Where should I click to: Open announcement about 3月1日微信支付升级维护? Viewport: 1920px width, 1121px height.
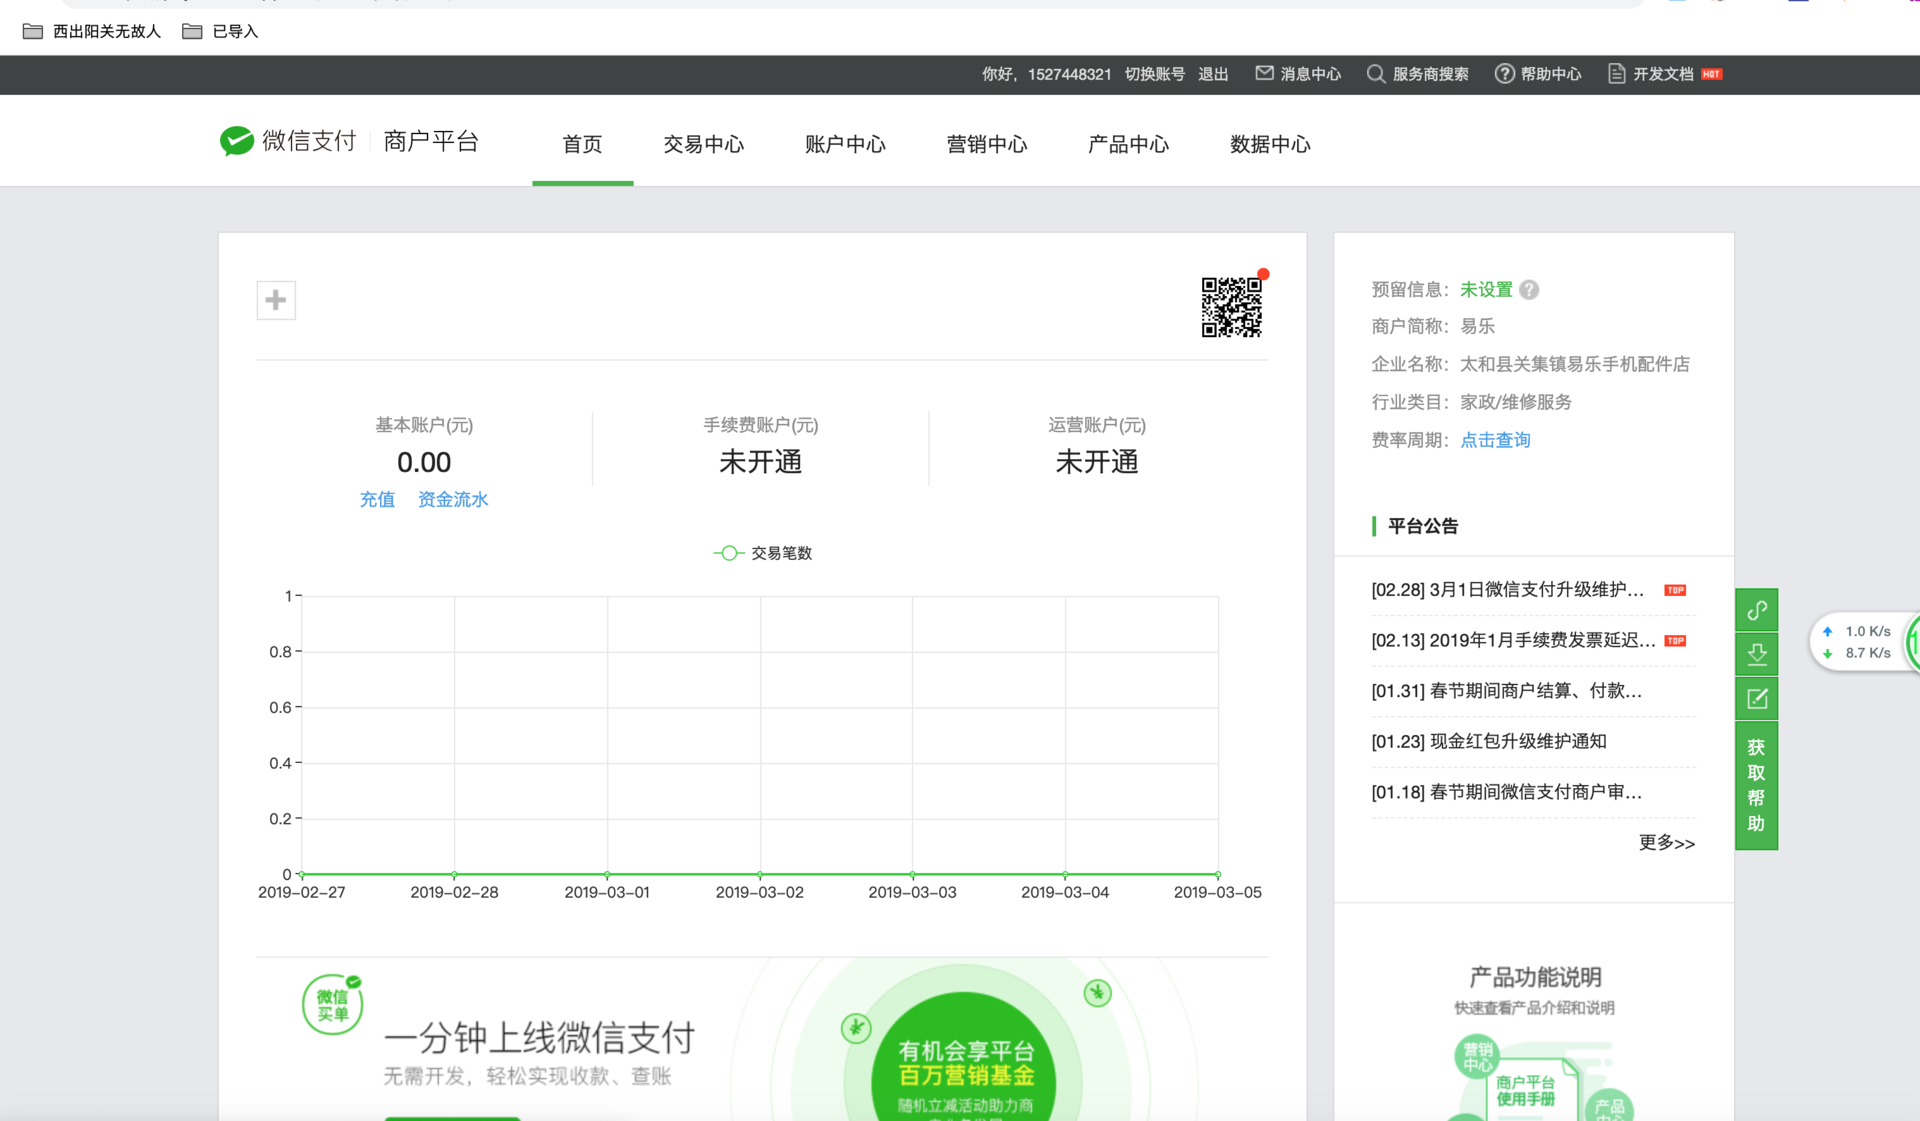pos(1507,590)
